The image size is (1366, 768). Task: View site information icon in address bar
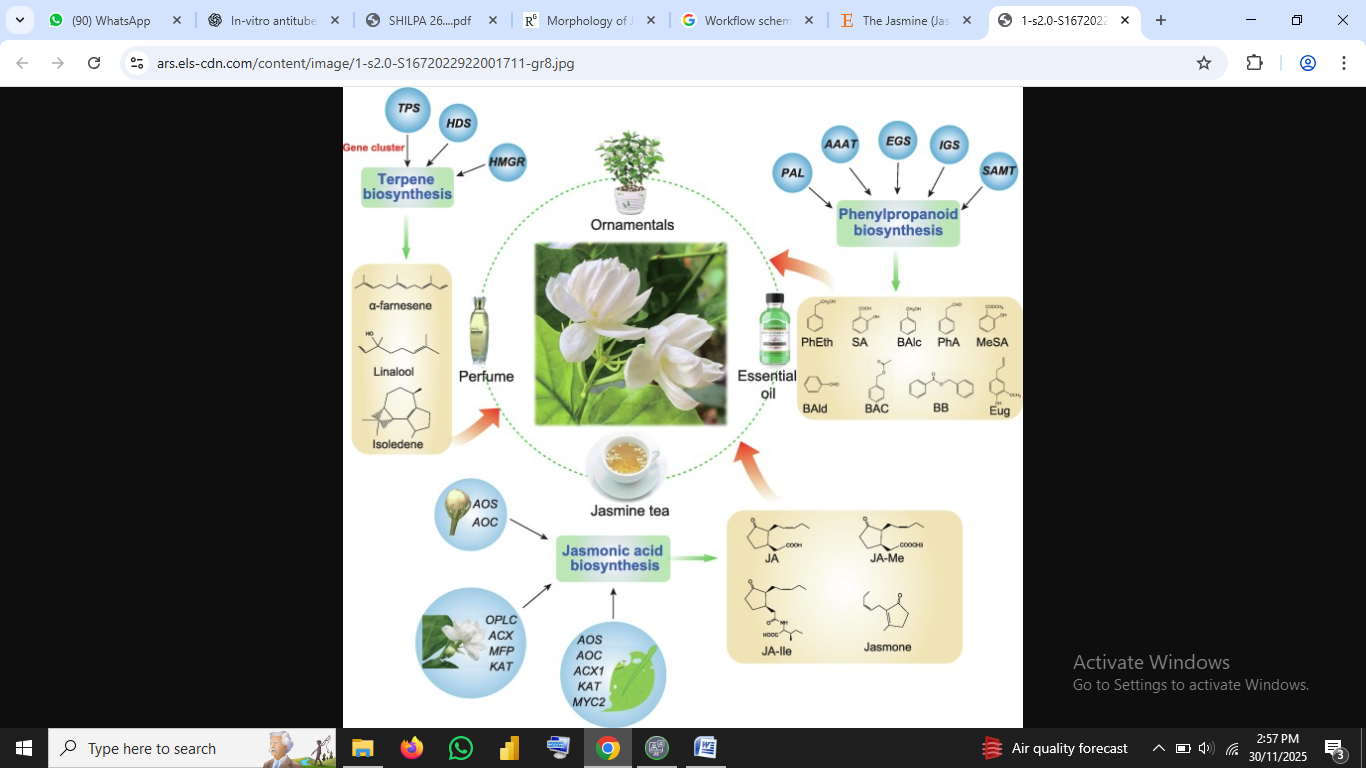point(138,63)
